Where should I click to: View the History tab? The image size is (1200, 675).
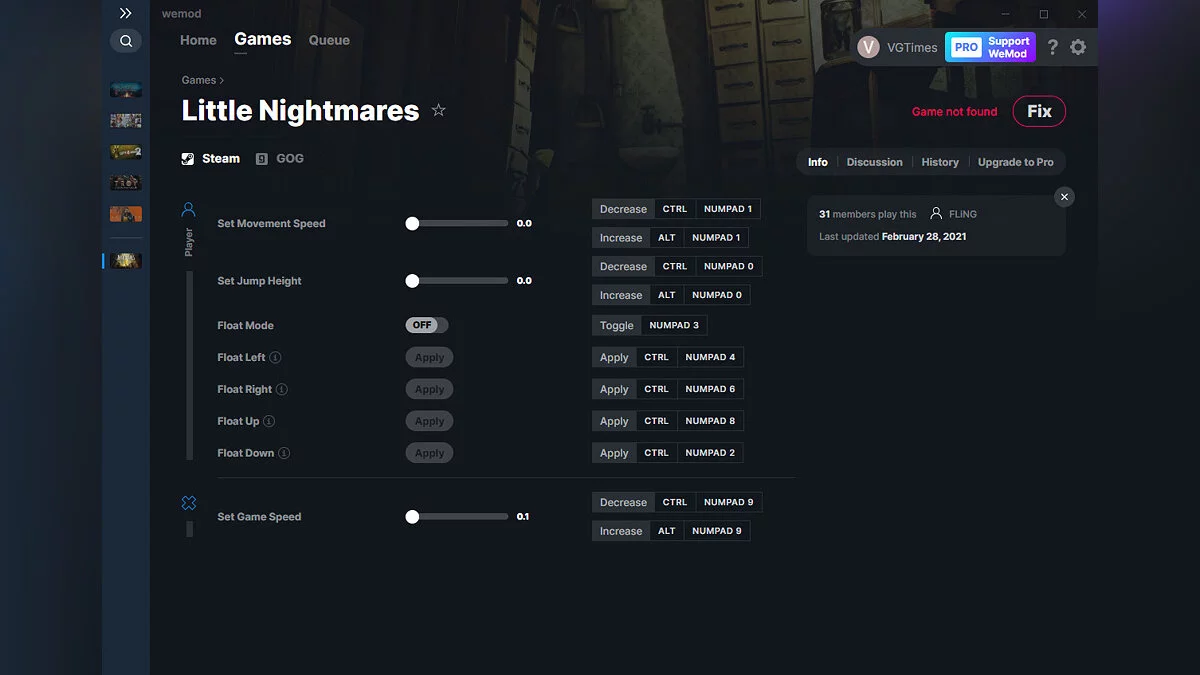(940, 161)
